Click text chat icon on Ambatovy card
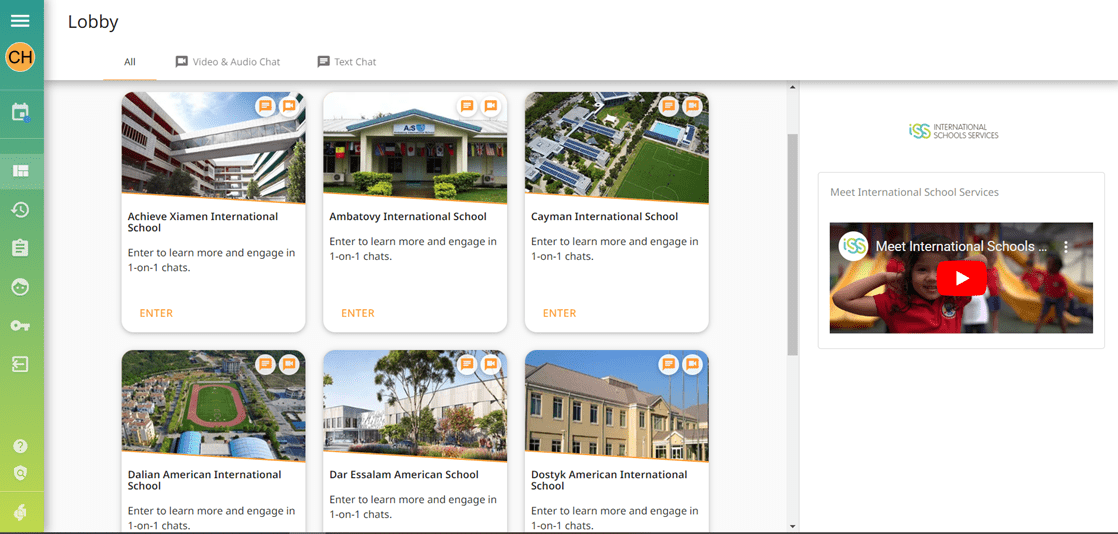The width and height of the screenshot is (1118, 534). 467,106
